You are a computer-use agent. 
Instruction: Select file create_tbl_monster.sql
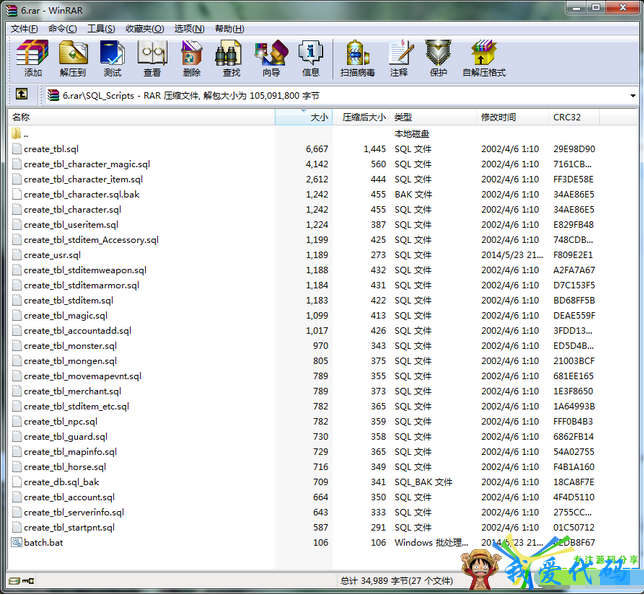coord(70,346)
